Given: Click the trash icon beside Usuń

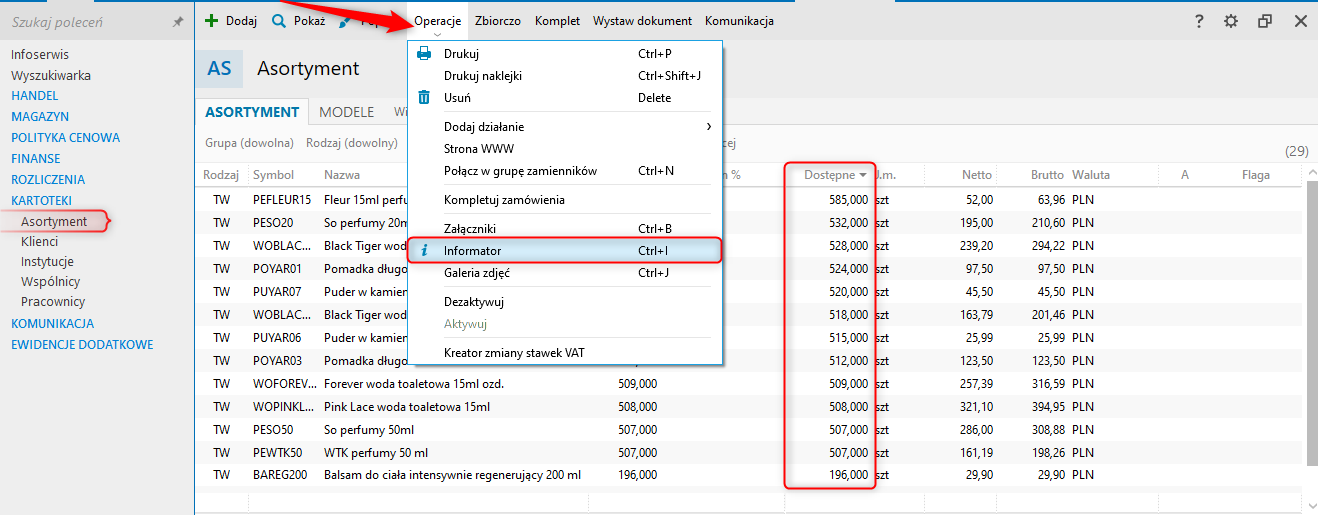Looking at the screenshot, I should pyautogui.click(x=424, y=97).
